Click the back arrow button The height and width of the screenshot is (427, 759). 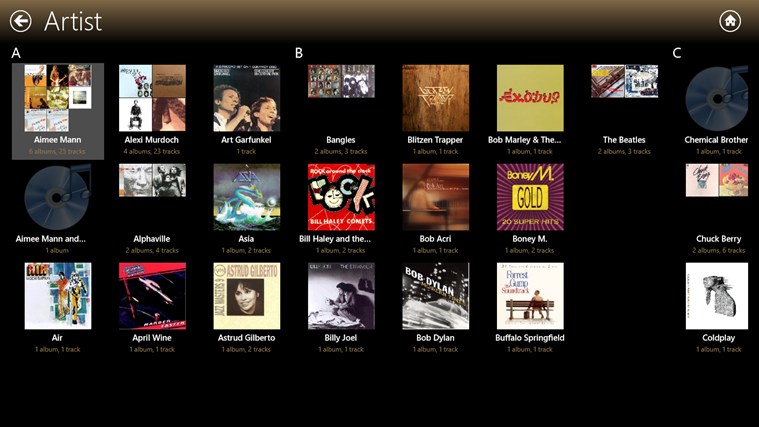click(20, 21)
